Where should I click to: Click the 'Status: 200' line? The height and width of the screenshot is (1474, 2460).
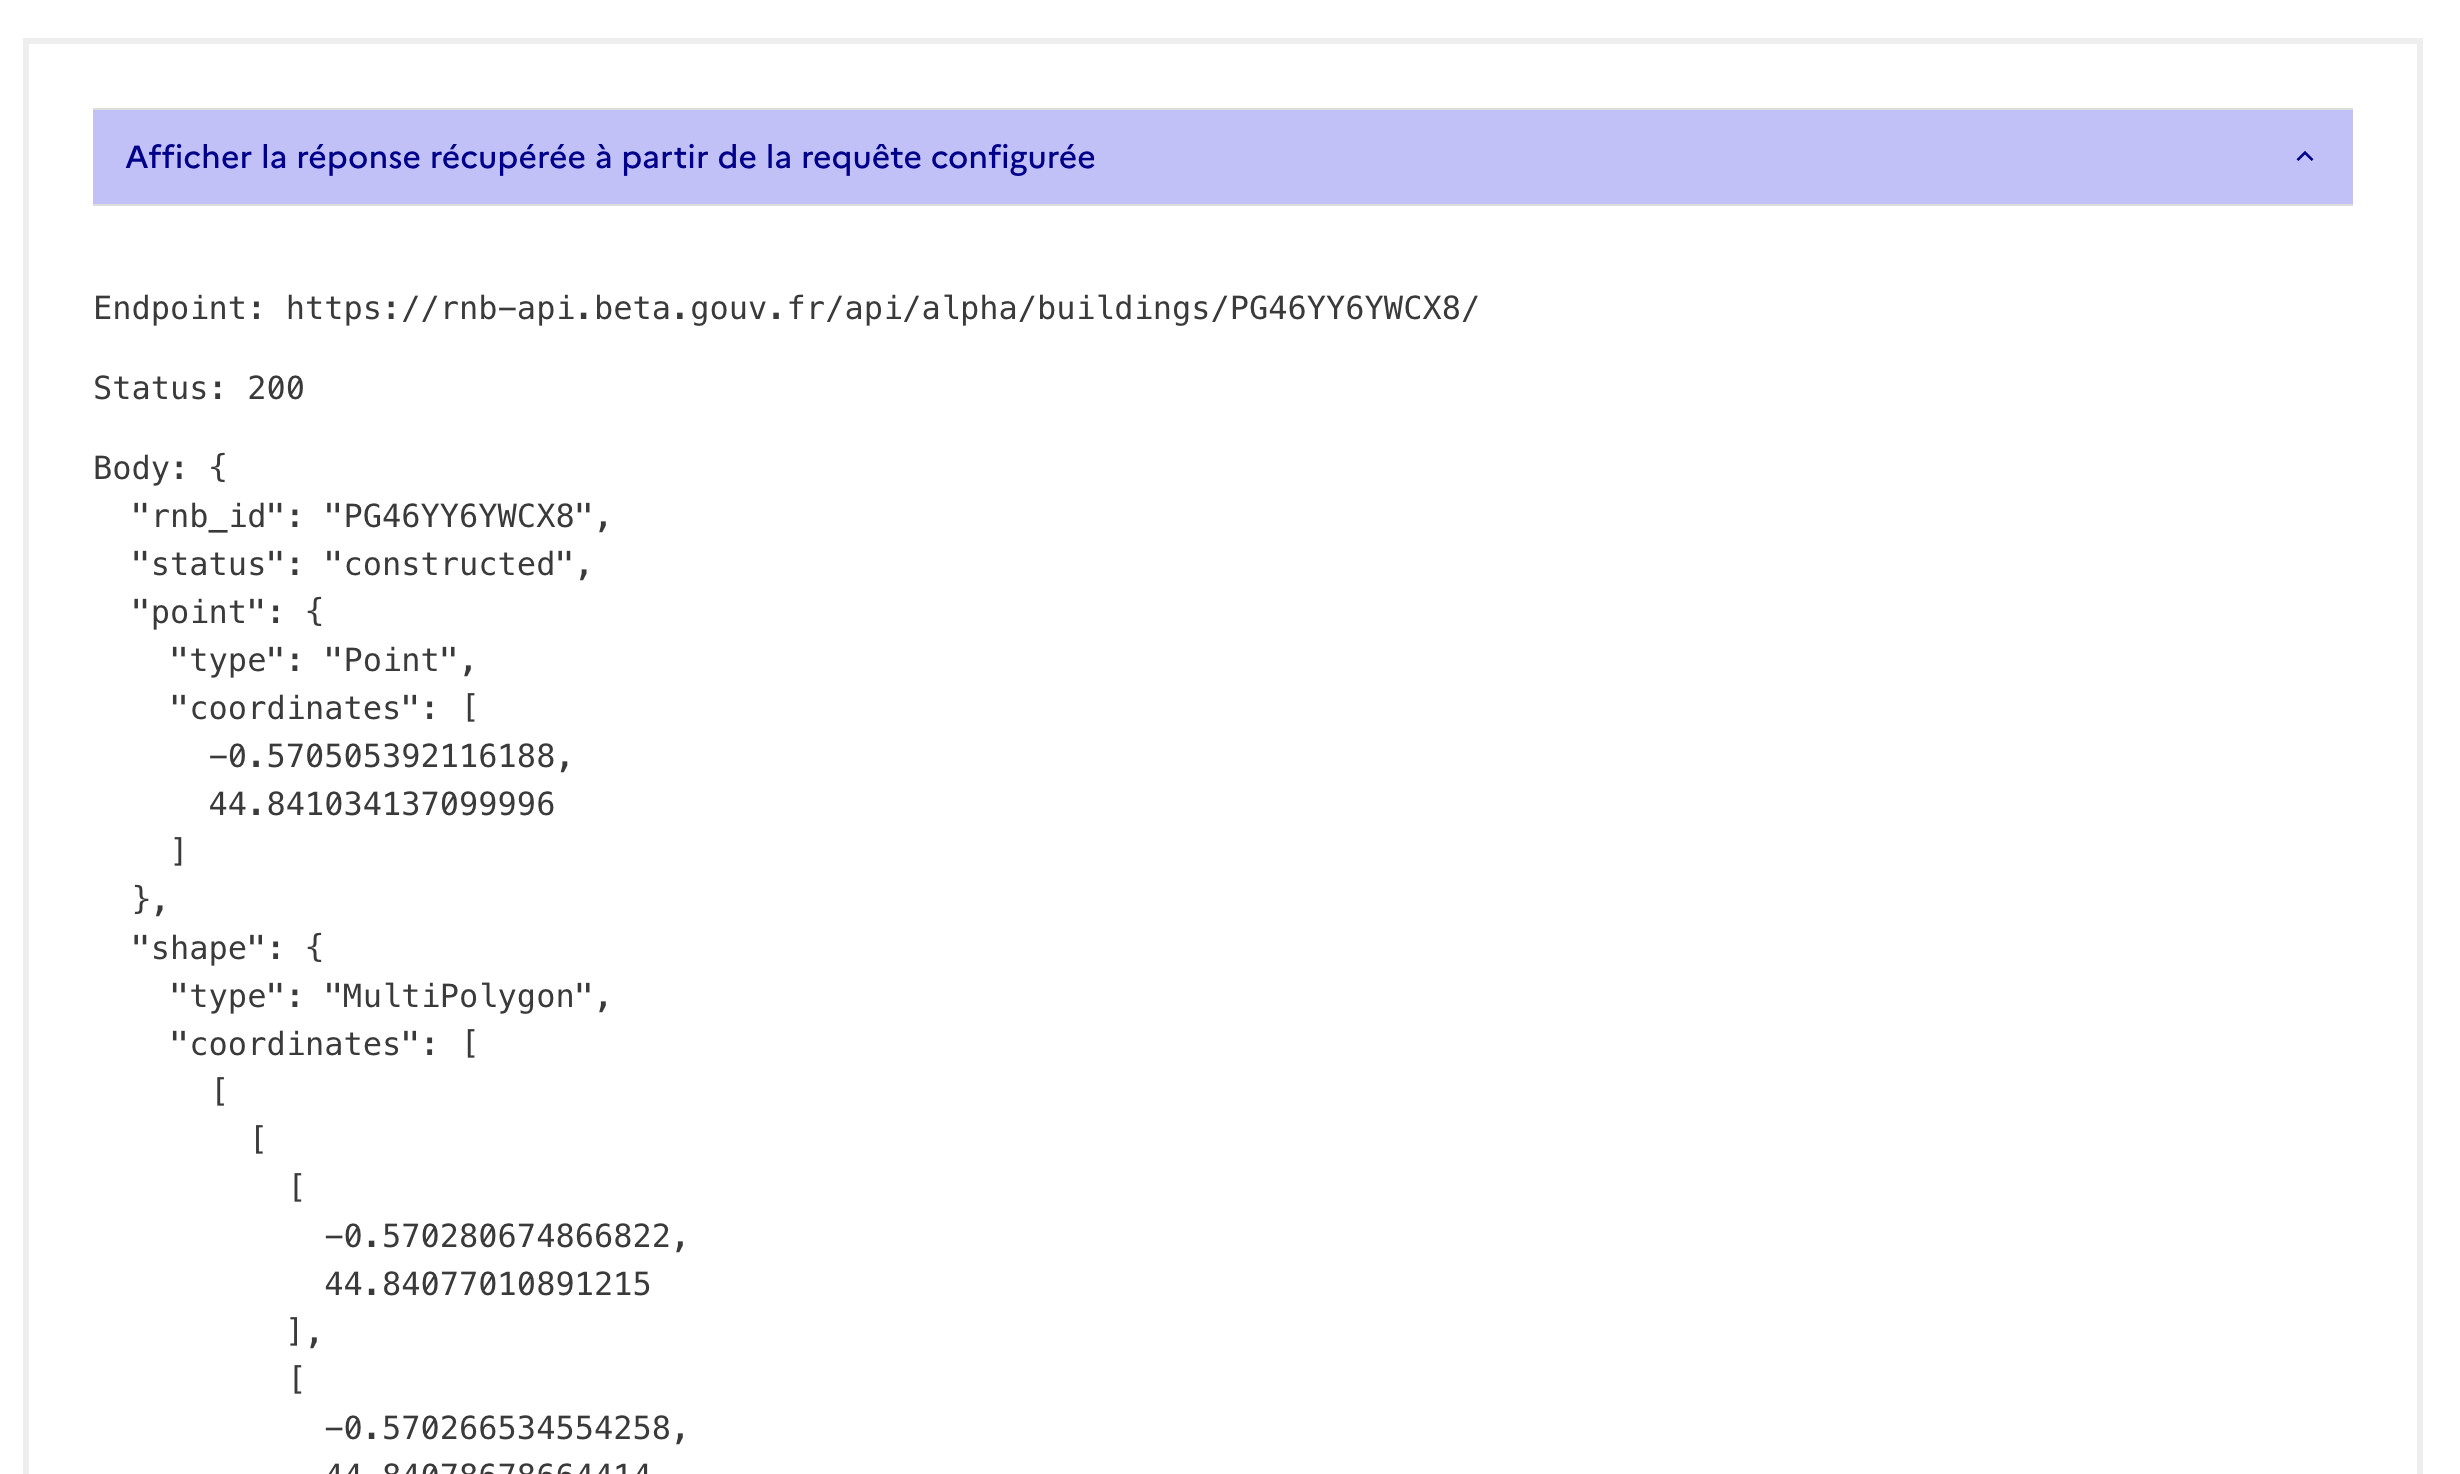click(198, 388)
